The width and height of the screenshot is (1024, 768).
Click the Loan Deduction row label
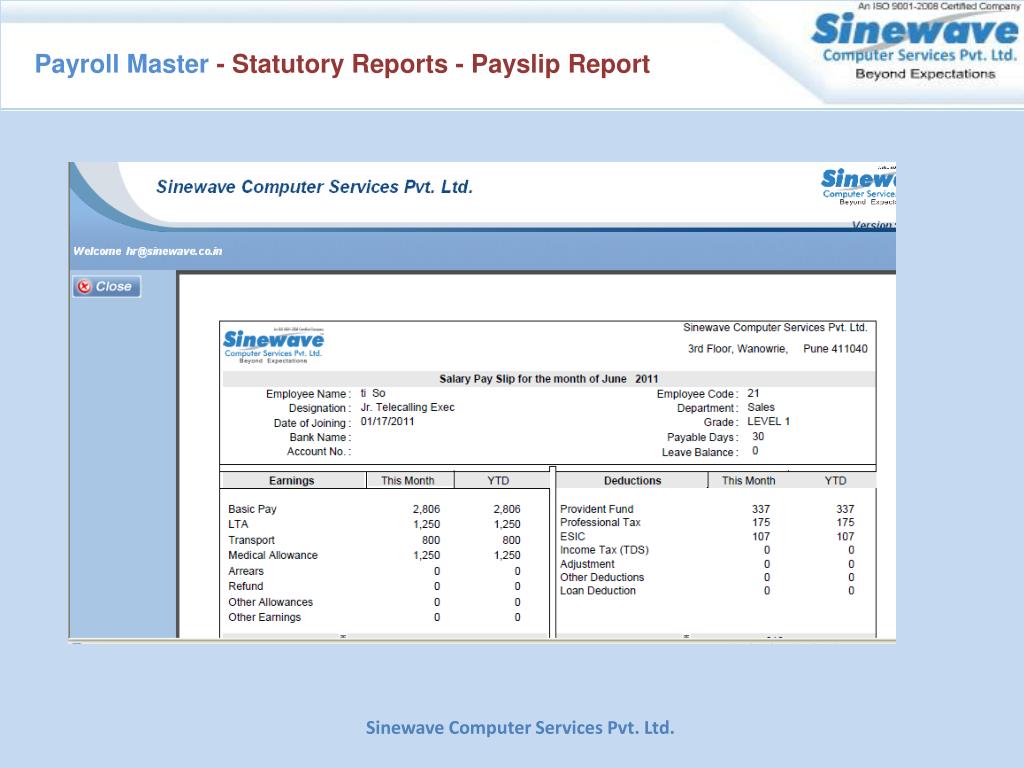(598, 590)
